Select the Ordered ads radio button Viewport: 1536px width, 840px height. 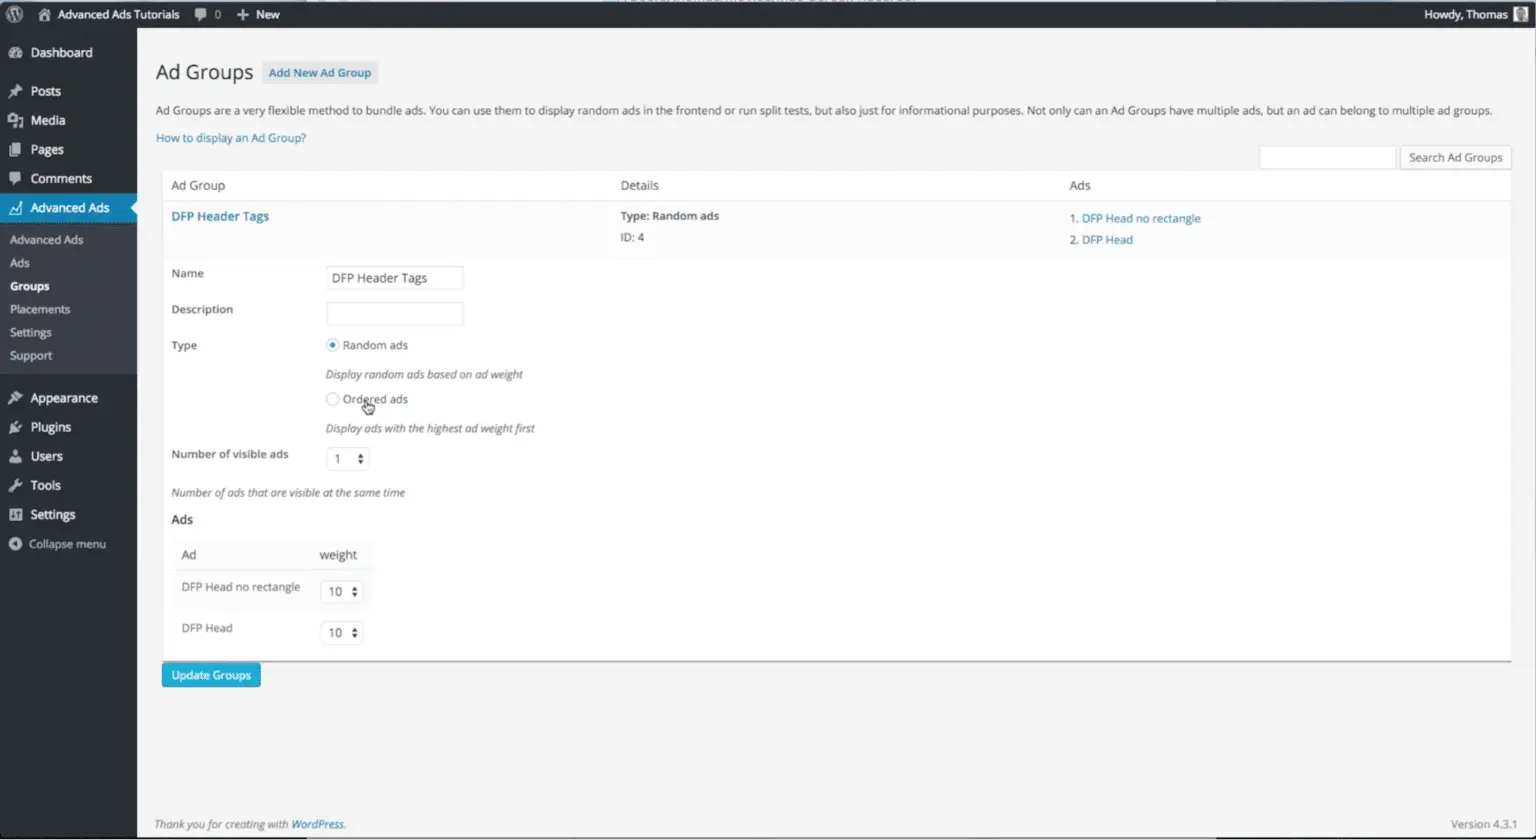click(x=332, y=399)
